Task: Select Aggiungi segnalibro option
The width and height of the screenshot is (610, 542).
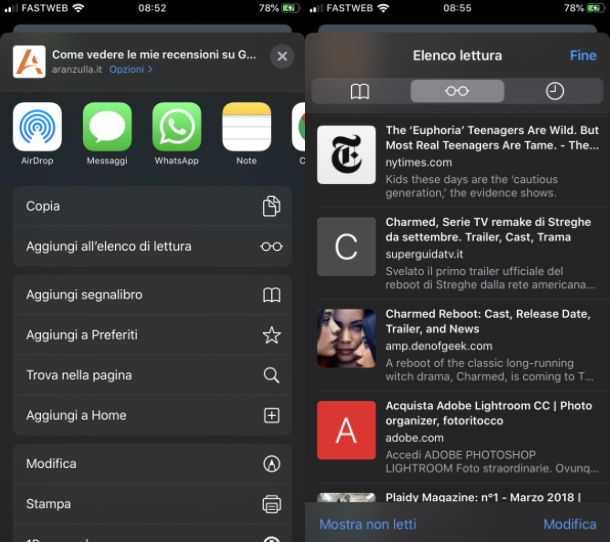Action: coord(152,295)
